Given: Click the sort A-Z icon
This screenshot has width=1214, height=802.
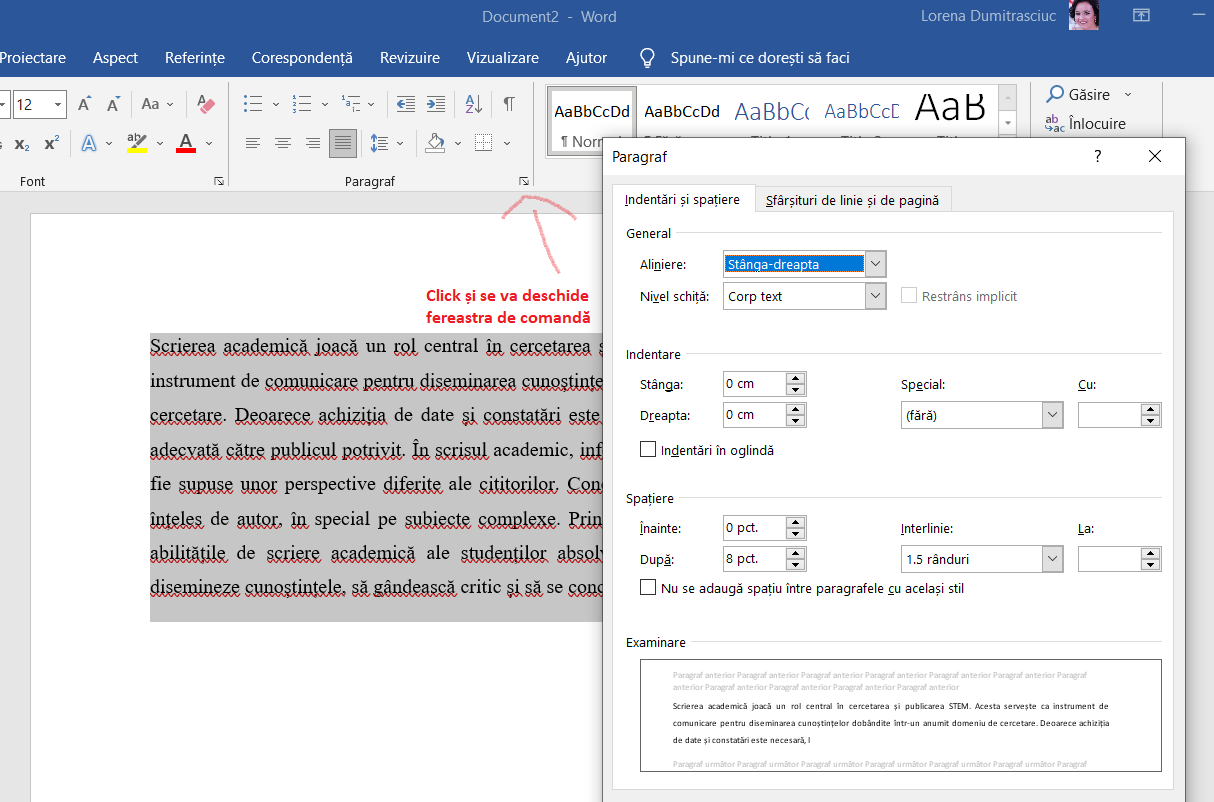Looking at the screenshot, I should 474,104.
